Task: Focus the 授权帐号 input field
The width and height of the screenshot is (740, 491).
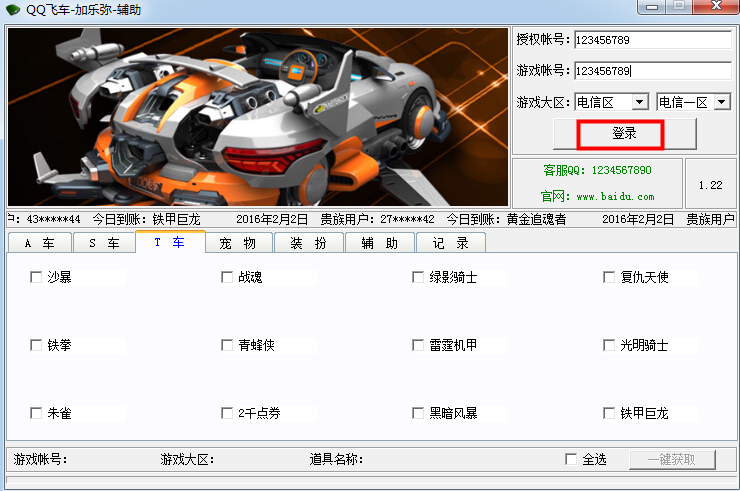Action: click(653, 40)
